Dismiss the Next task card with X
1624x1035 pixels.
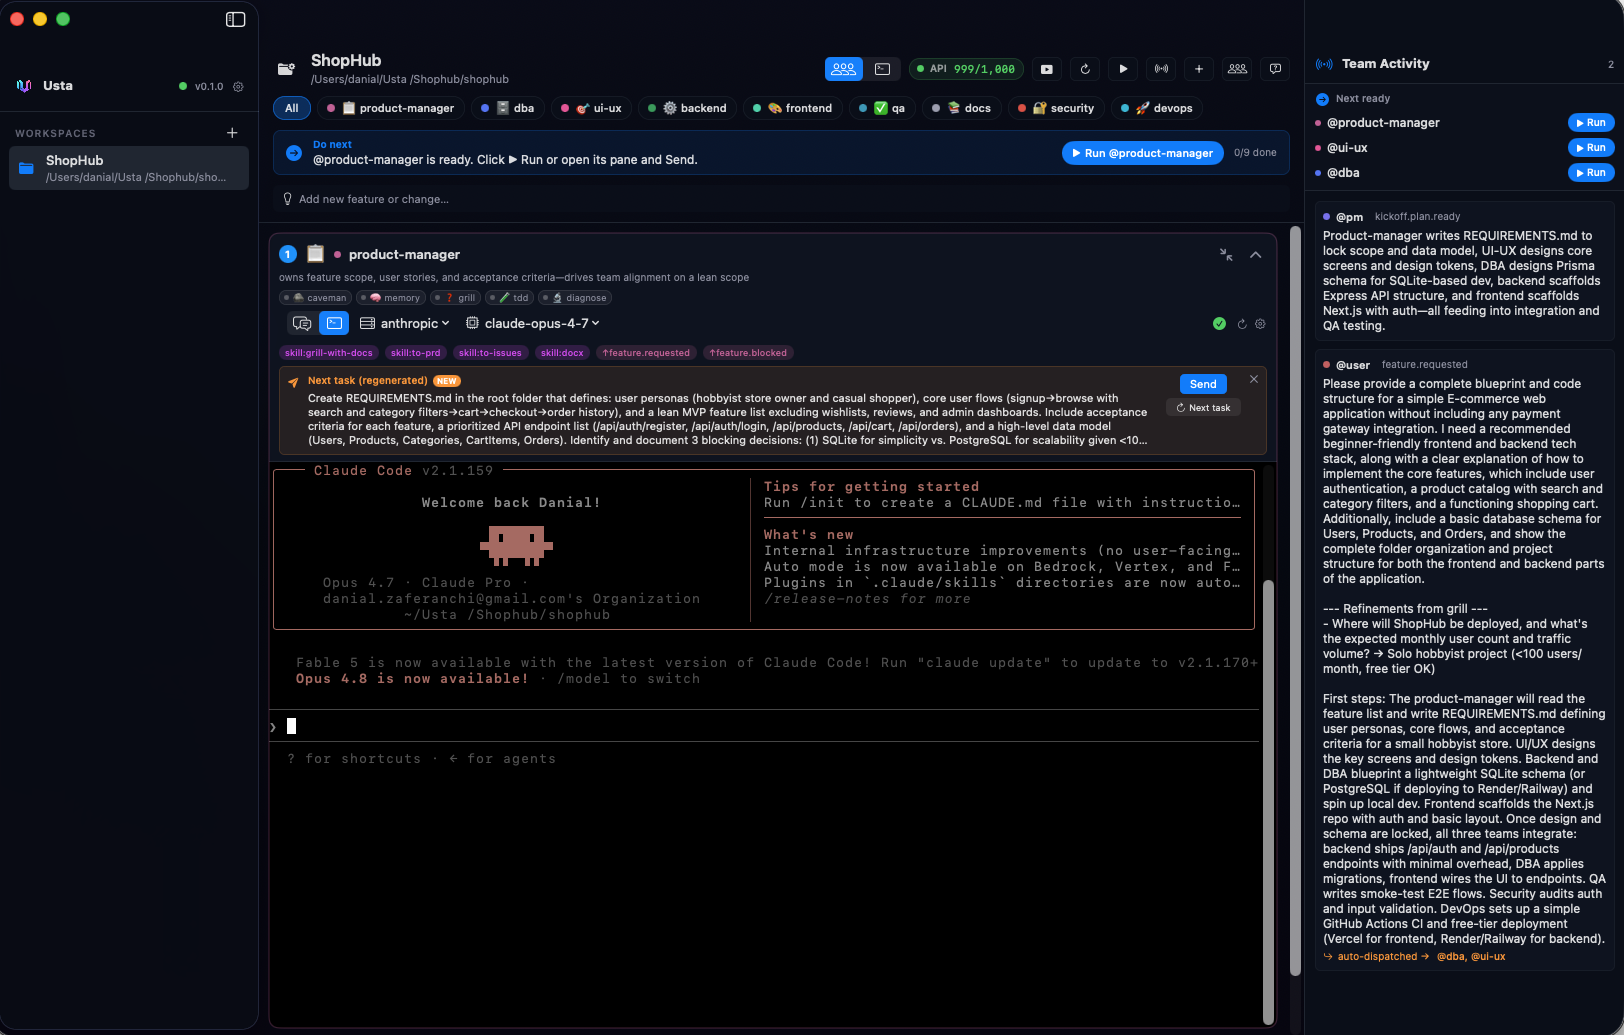[1253, 379]
